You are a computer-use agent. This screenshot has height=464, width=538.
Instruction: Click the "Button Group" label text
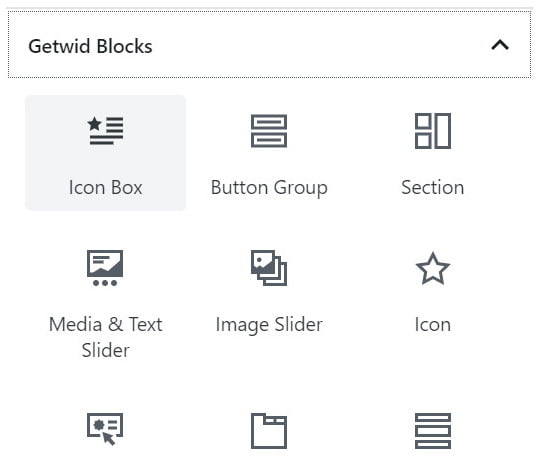pos(269,188)
